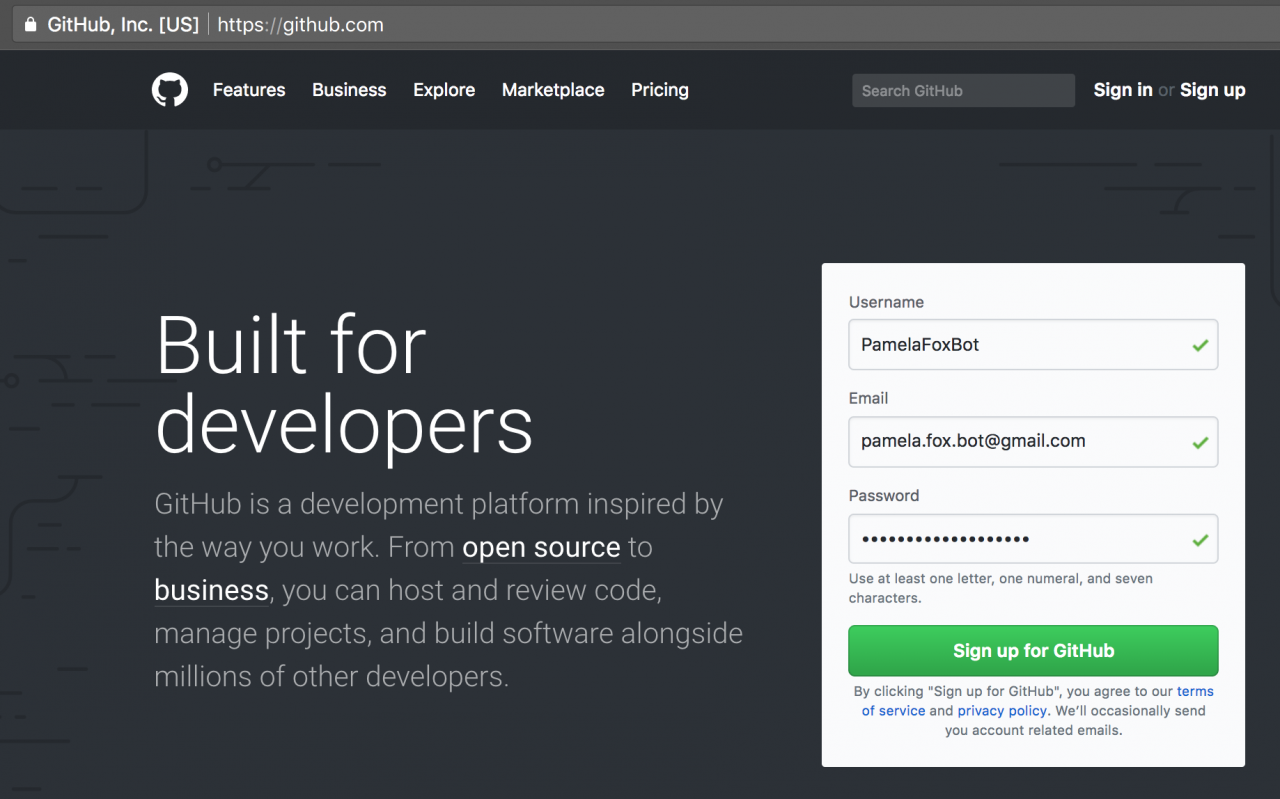Open the privacy policy link
Image resolution: width=1280 pixels, height=799 pixels.
(1002, 711)
